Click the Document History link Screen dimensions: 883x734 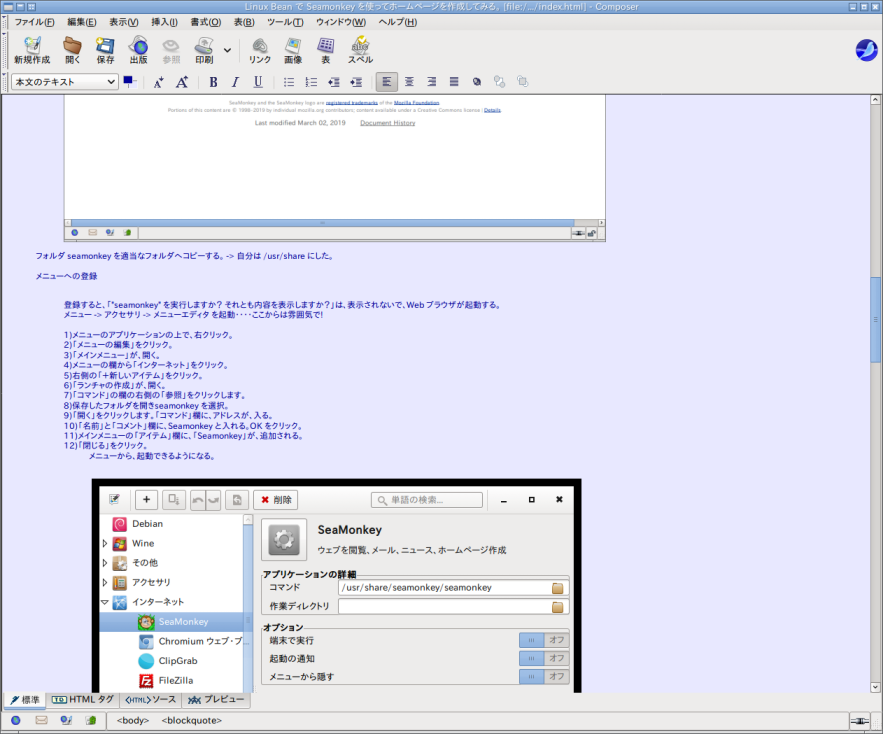387,123
